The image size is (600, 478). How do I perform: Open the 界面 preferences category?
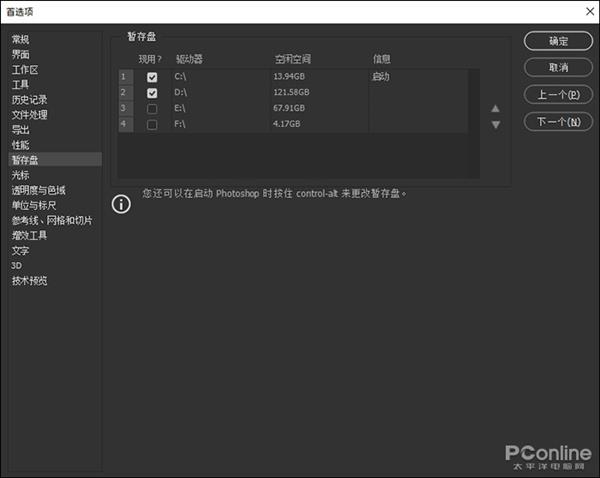click(x=20, y=54)
